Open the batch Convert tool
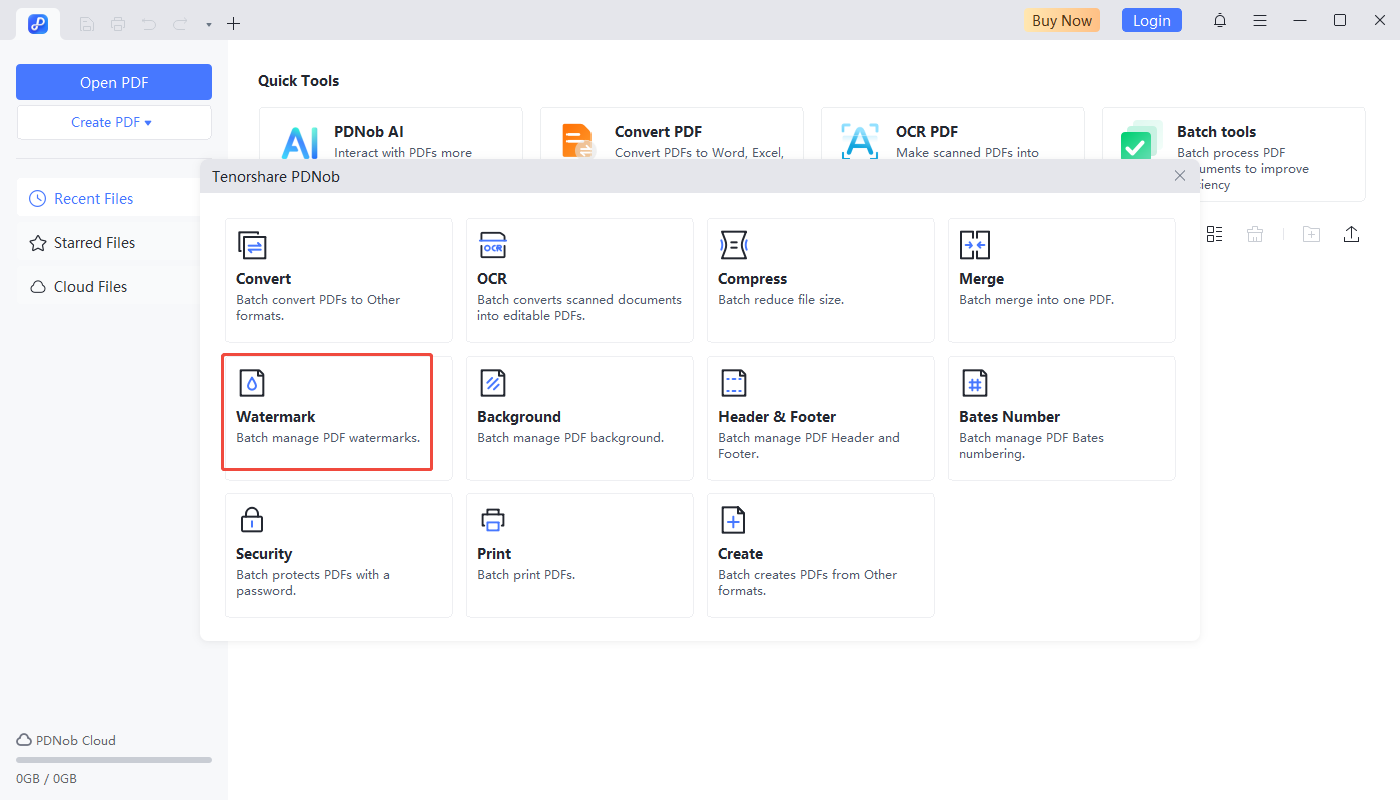The image size is (1400, 800). pyautogui.click(x=338, y=280)
